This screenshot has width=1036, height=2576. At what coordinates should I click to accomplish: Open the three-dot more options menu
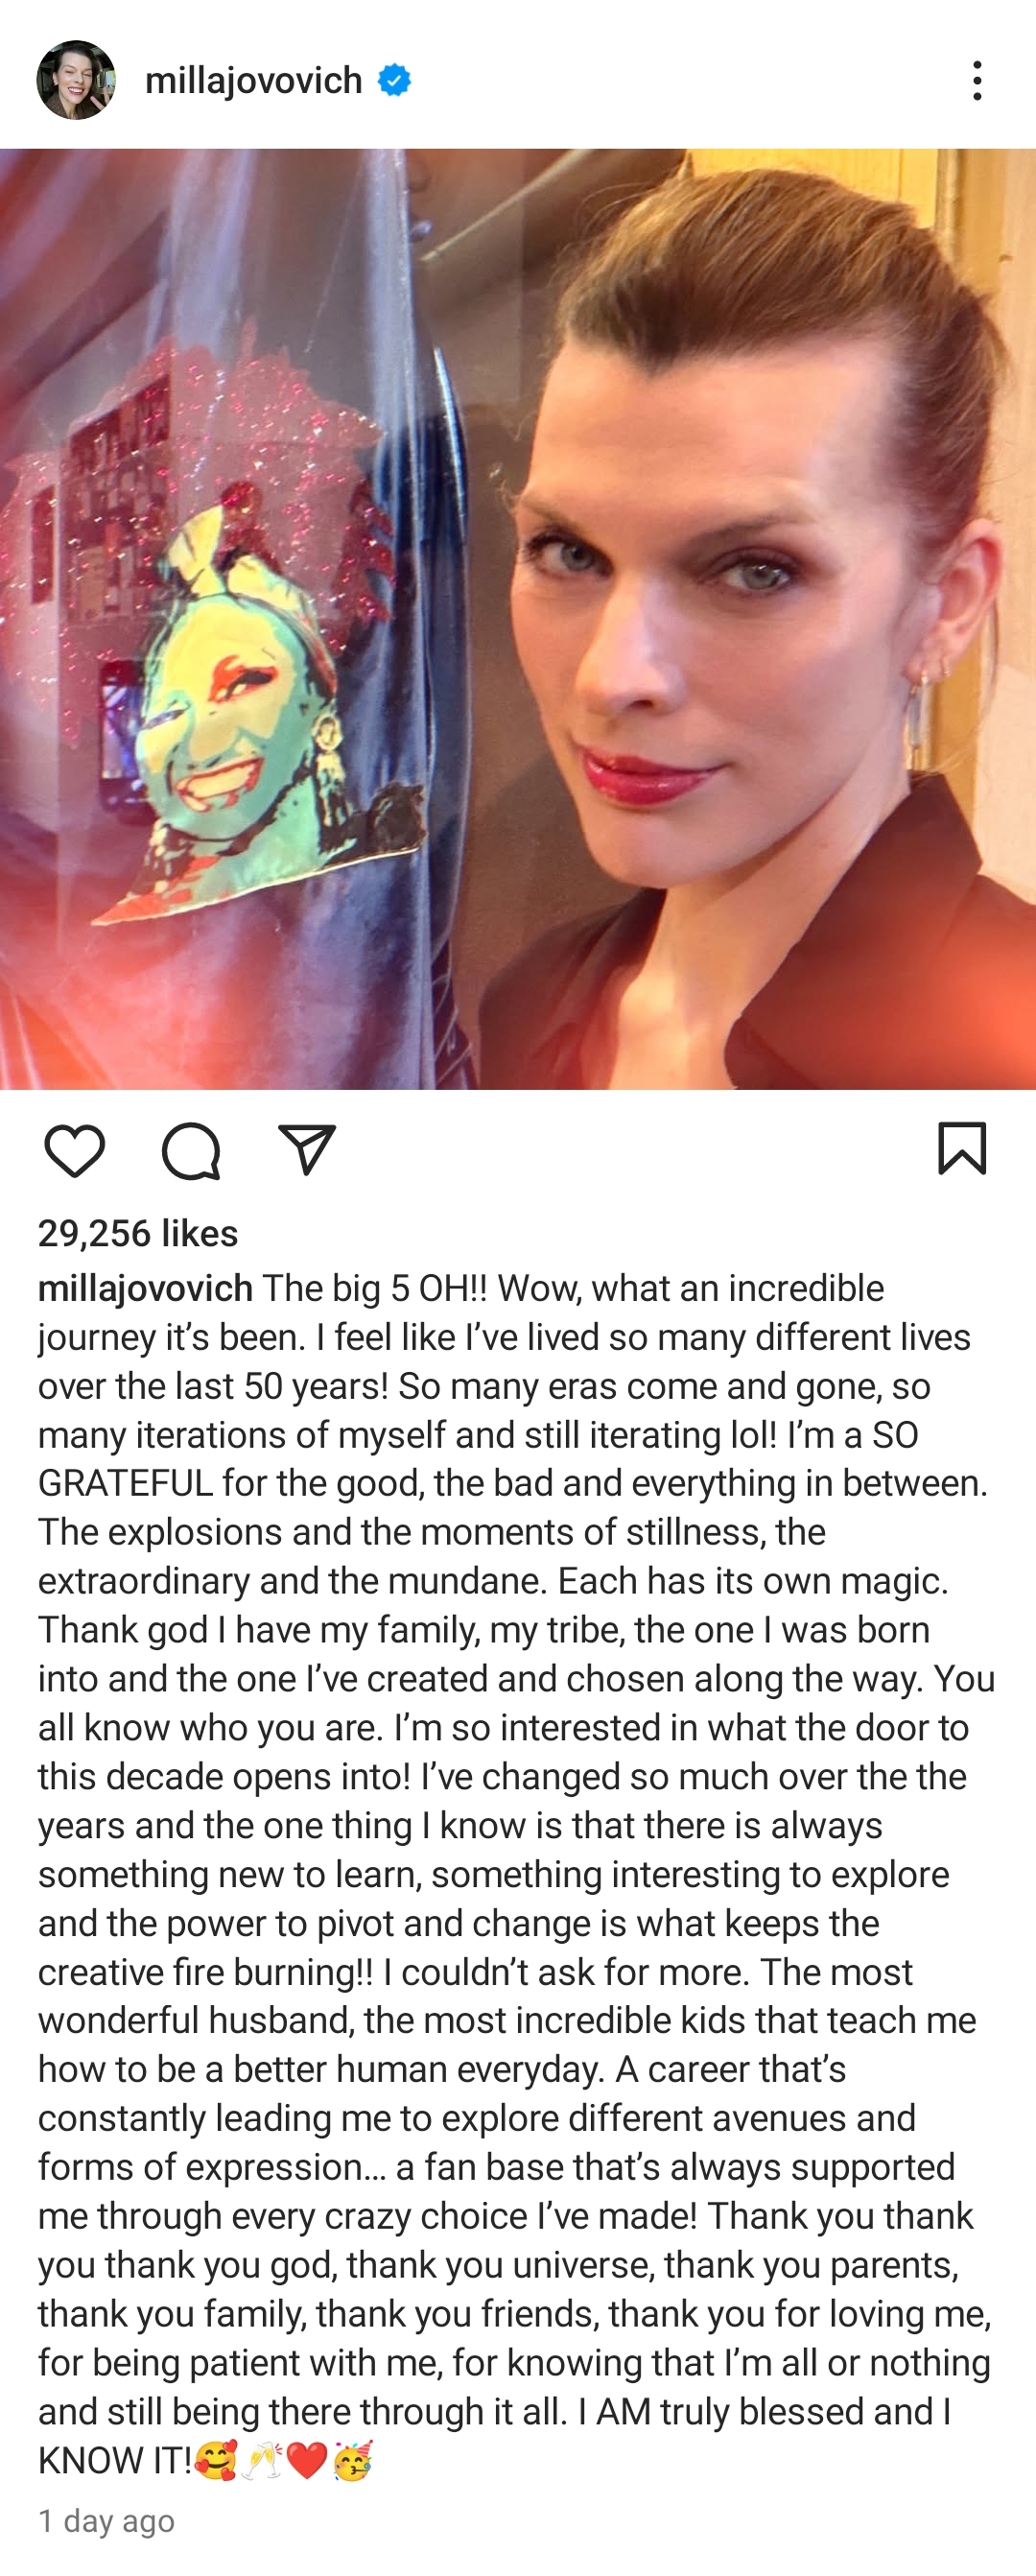977,80
